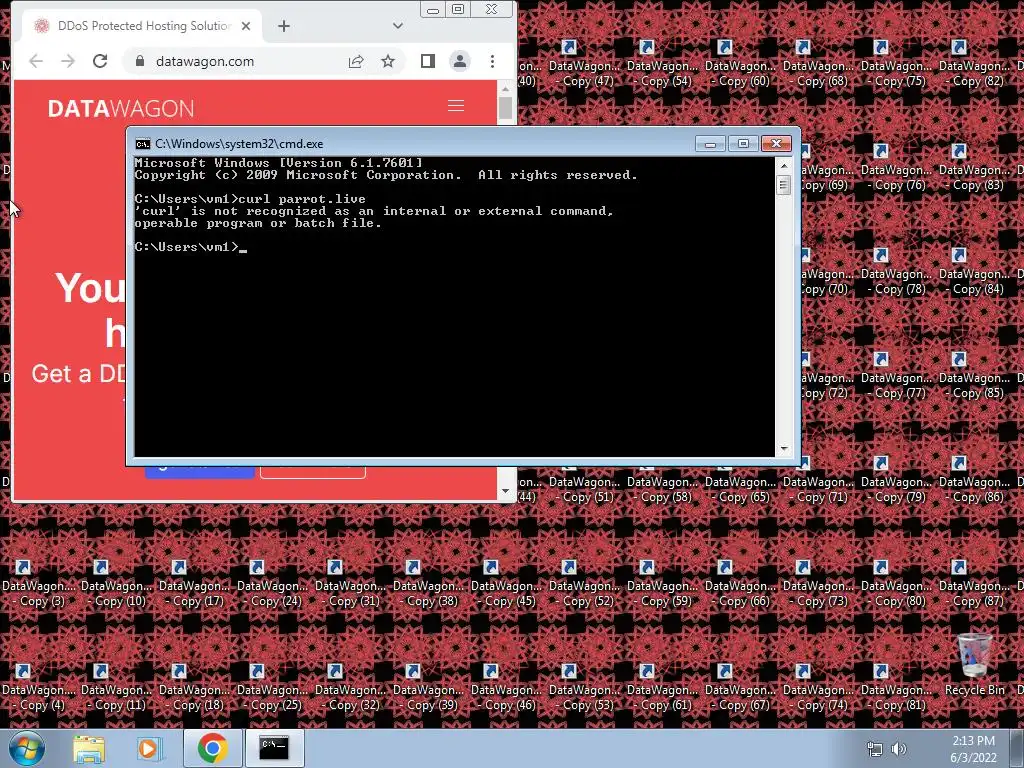1024x768 pixels.
Task: Open Chrome profile avatar
Action: pyautogui.click(x=460, y=61)
